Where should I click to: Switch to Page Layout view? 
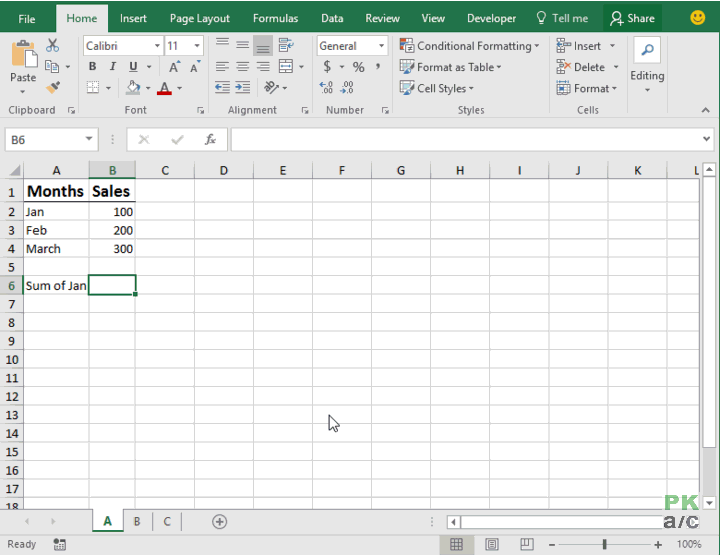pos(492,544)
